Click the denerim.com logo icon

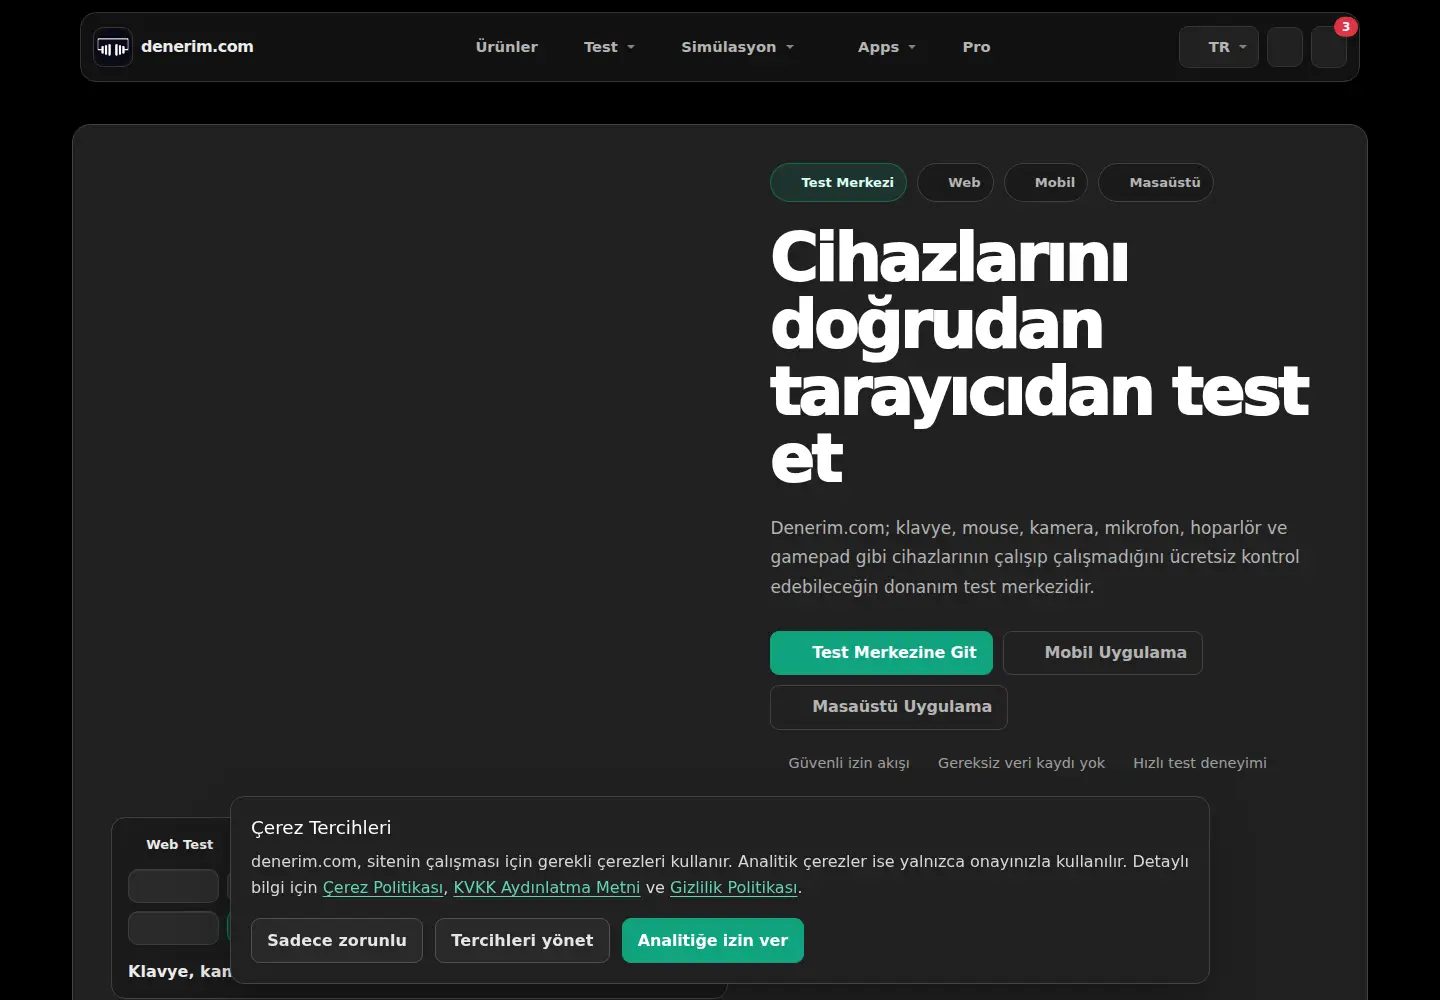pos(113,47)
